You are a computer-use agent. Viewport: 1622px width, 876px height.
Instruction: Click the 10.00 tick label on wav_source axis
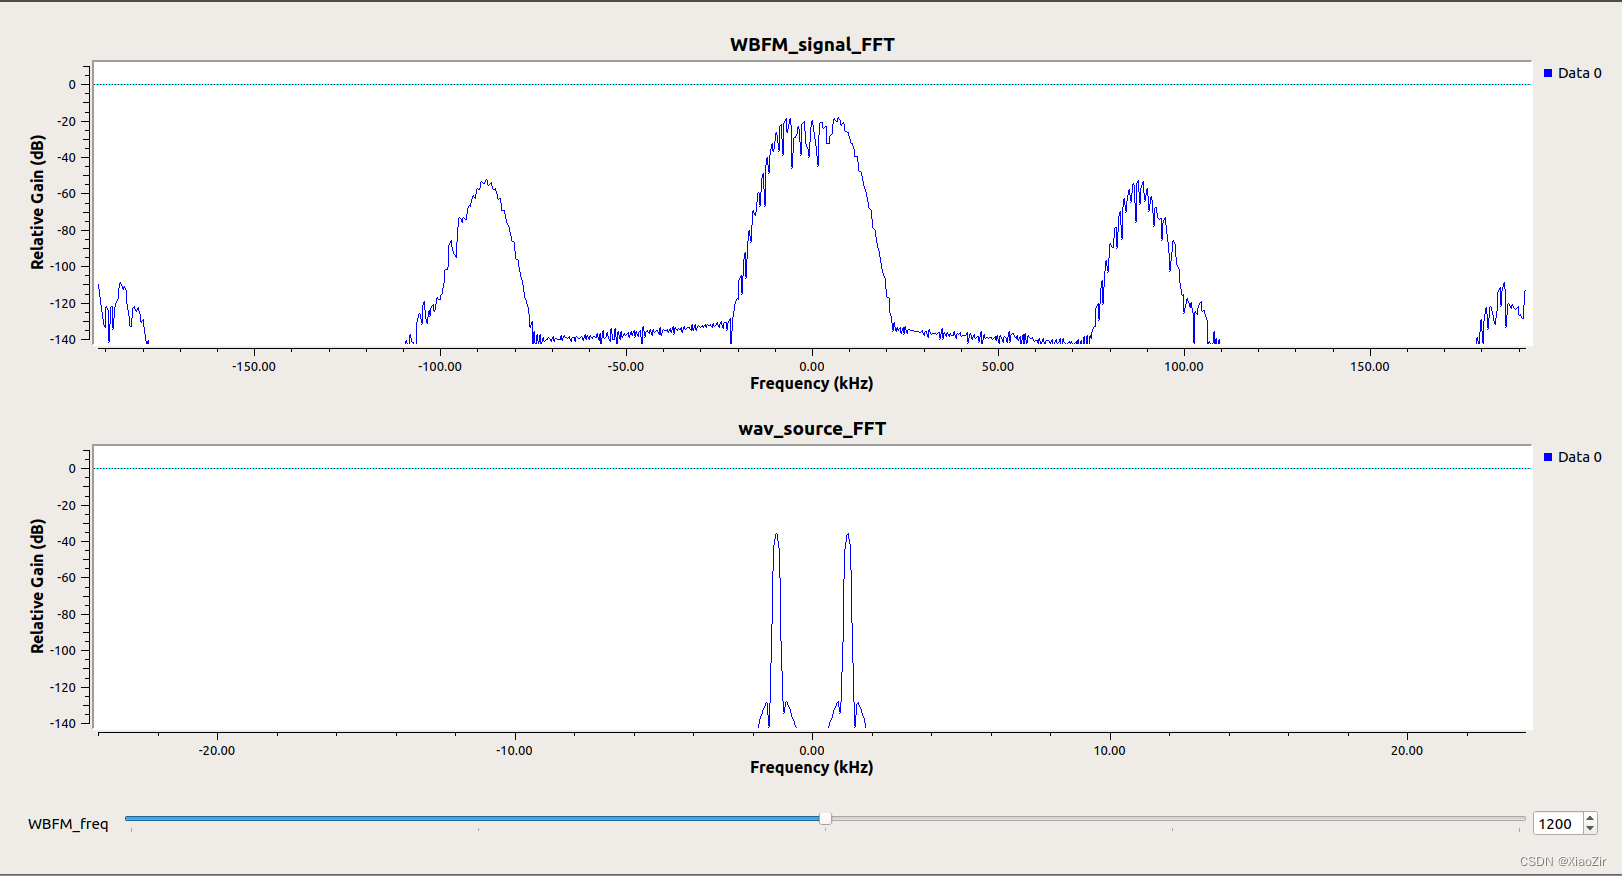tap(1109, 751)
